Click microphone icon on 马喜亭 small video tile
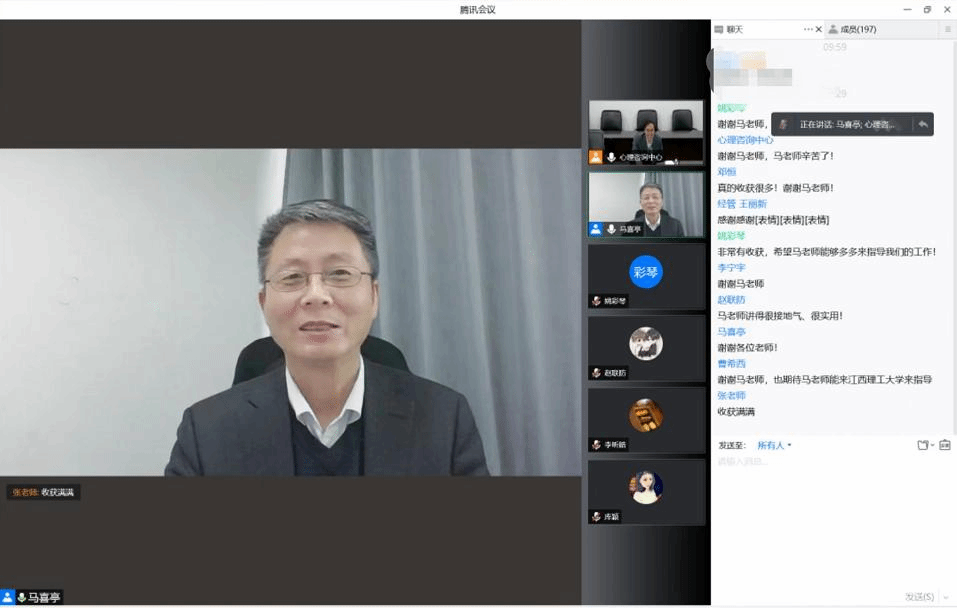The image size is (957, 608). point(611,229)
